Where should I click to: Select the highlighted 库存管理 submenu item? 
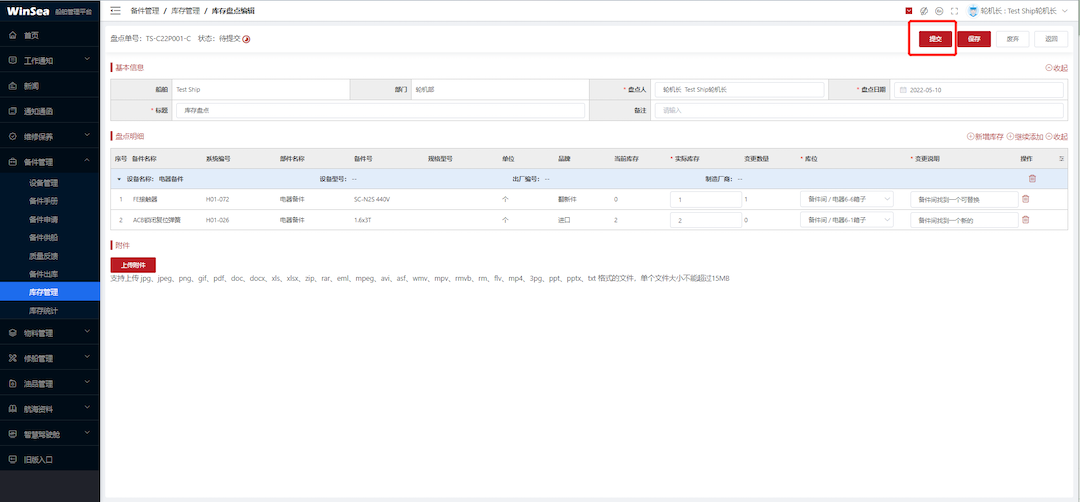click(x=50, y=292)
